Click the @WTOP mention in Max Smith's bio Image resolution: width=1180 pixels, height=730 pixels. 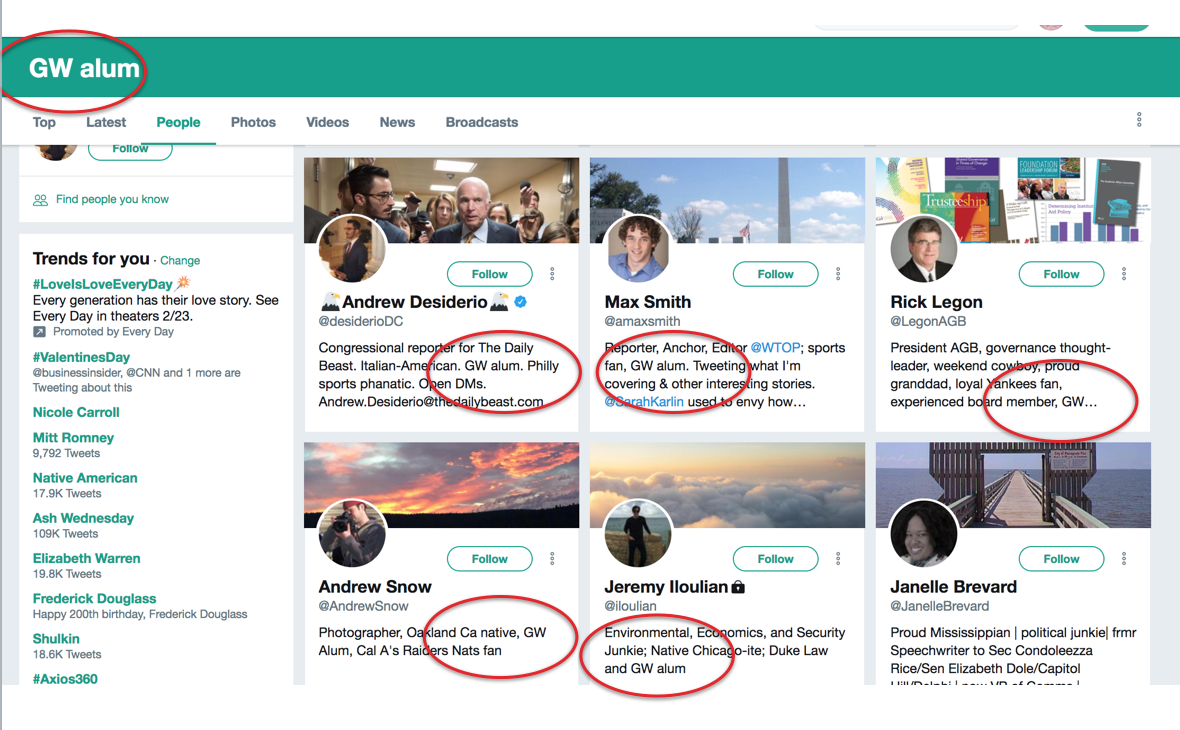[774, 348]
